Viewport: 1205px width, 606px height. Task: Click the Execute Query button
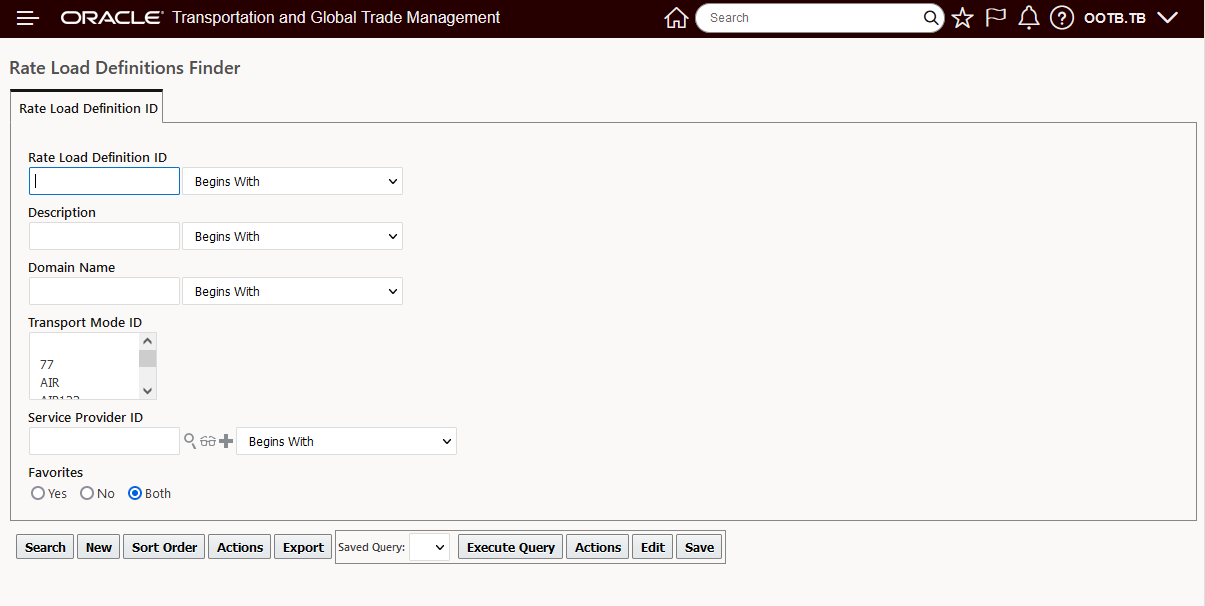click(x=511, y=547)
